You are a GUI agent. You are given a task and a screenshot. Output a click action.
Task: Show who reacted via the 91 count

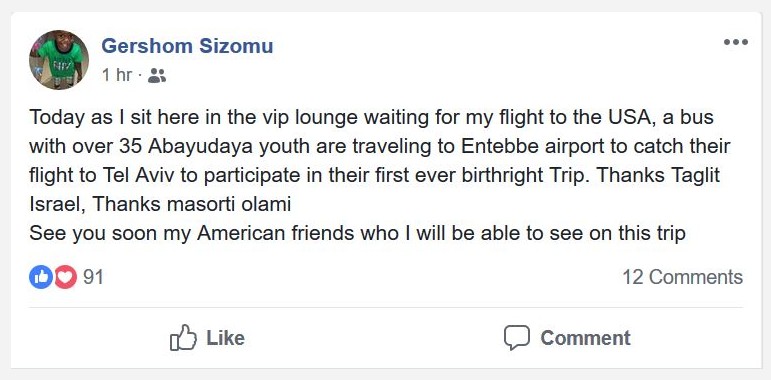tap(93, 277)
